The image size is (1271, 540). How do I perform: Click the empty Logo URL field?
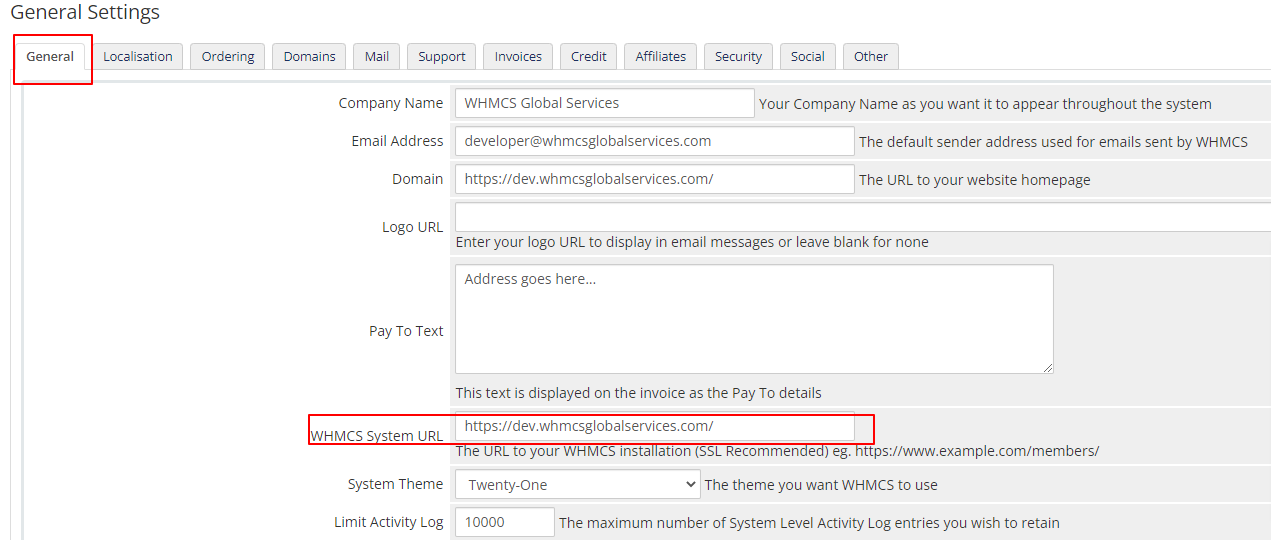point(860,217)
